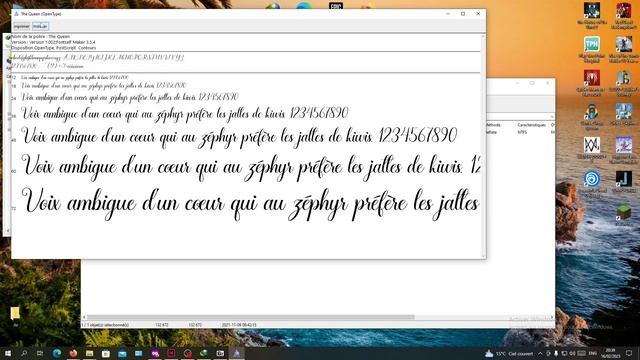Open taskbar Search magnifier
640x360 pixels.
24,353
